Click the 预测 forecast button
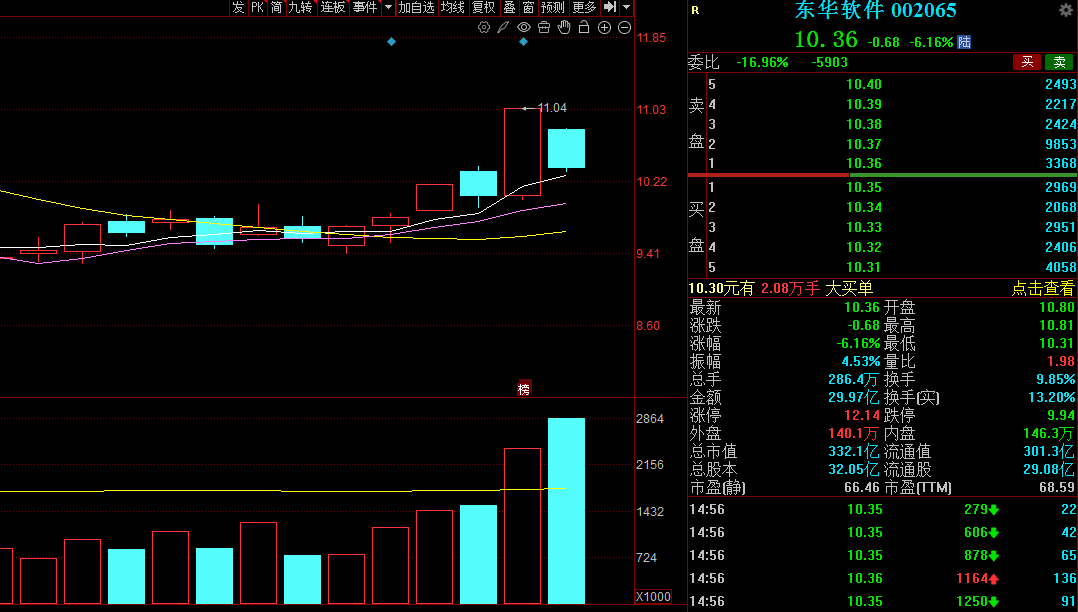Screen dimensions: 1078x612 [x=553, y=8]
